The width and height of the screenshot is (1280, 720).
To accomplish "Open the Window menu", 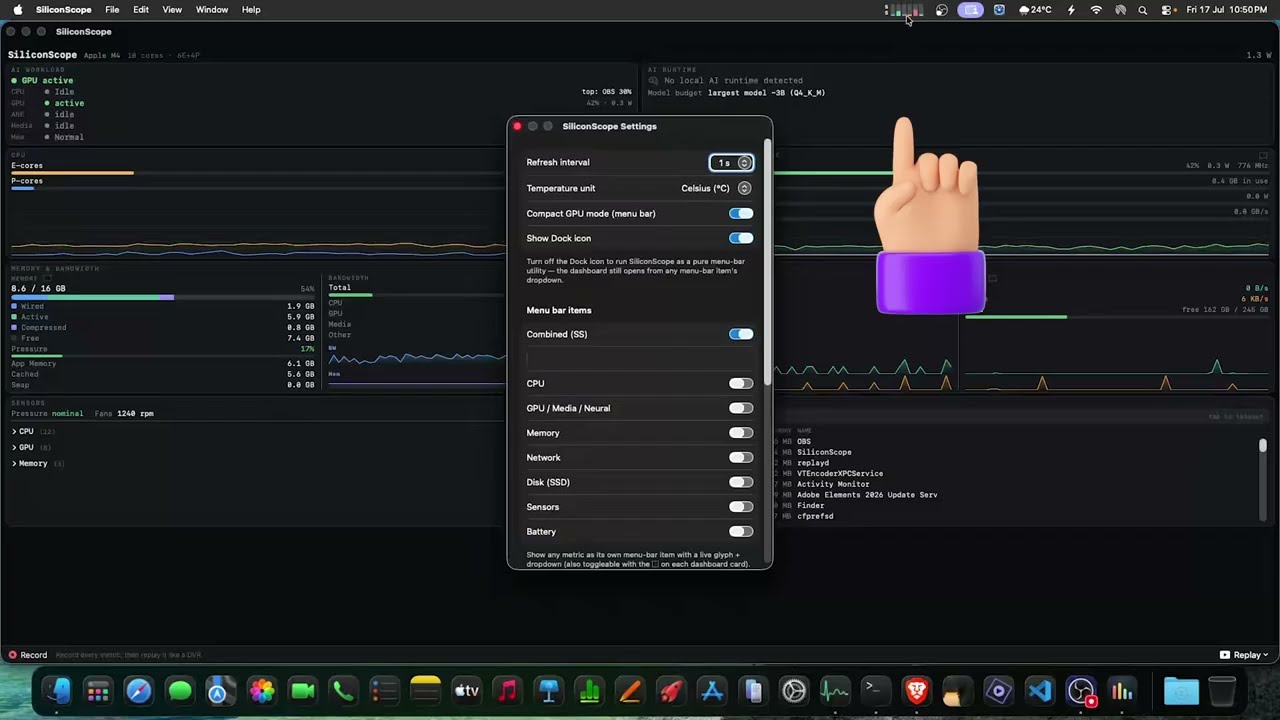I will pyautogui.click(x=212, y=10).
